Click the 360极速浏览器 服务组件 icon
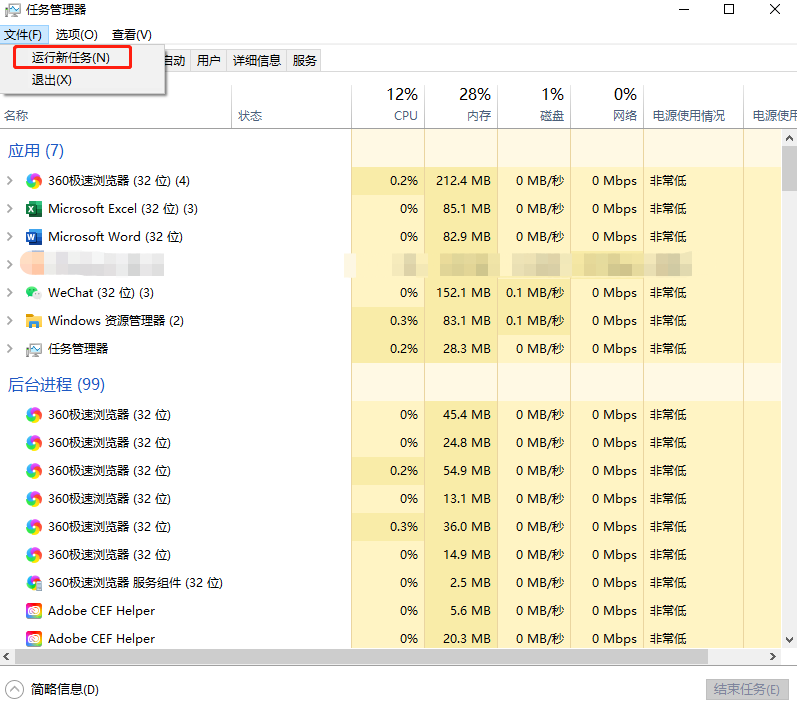 point(34,583)
